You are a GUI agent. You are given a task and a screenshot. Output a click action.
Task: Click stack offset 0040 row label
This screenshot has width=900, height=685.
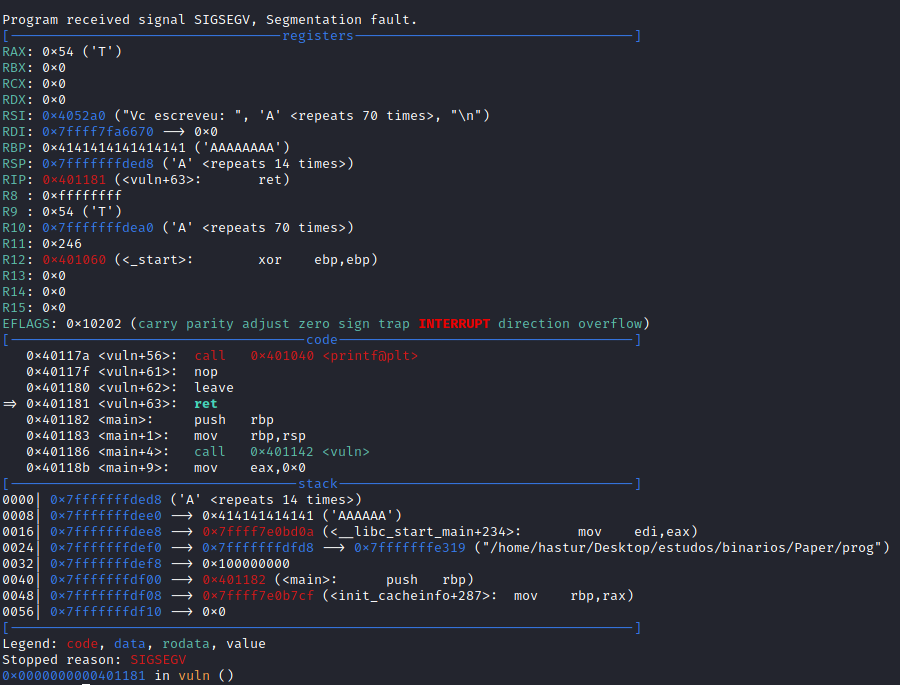tap(18, 580)
